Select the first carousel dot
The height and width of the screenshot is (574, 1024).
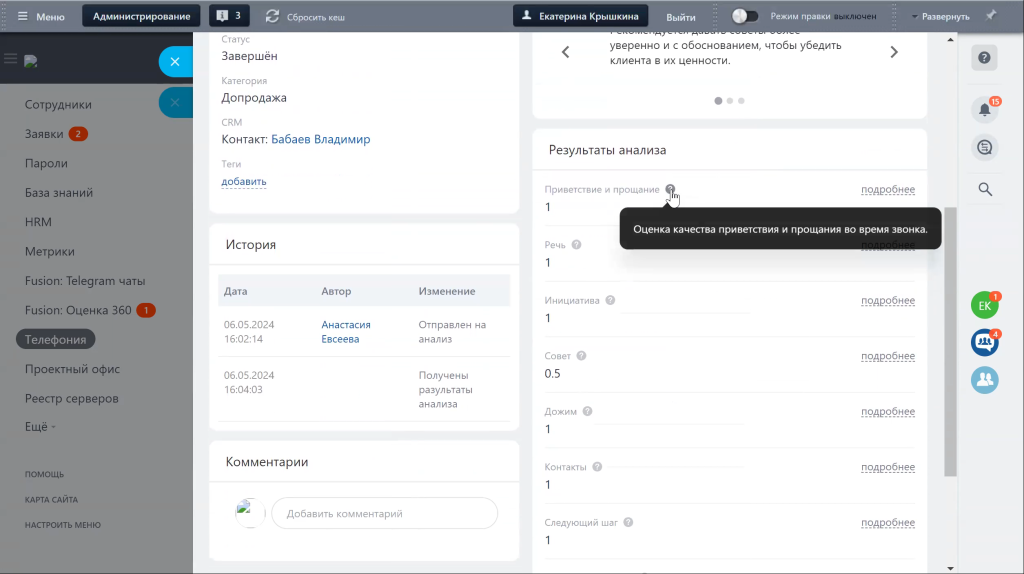(x=718, y=101)
